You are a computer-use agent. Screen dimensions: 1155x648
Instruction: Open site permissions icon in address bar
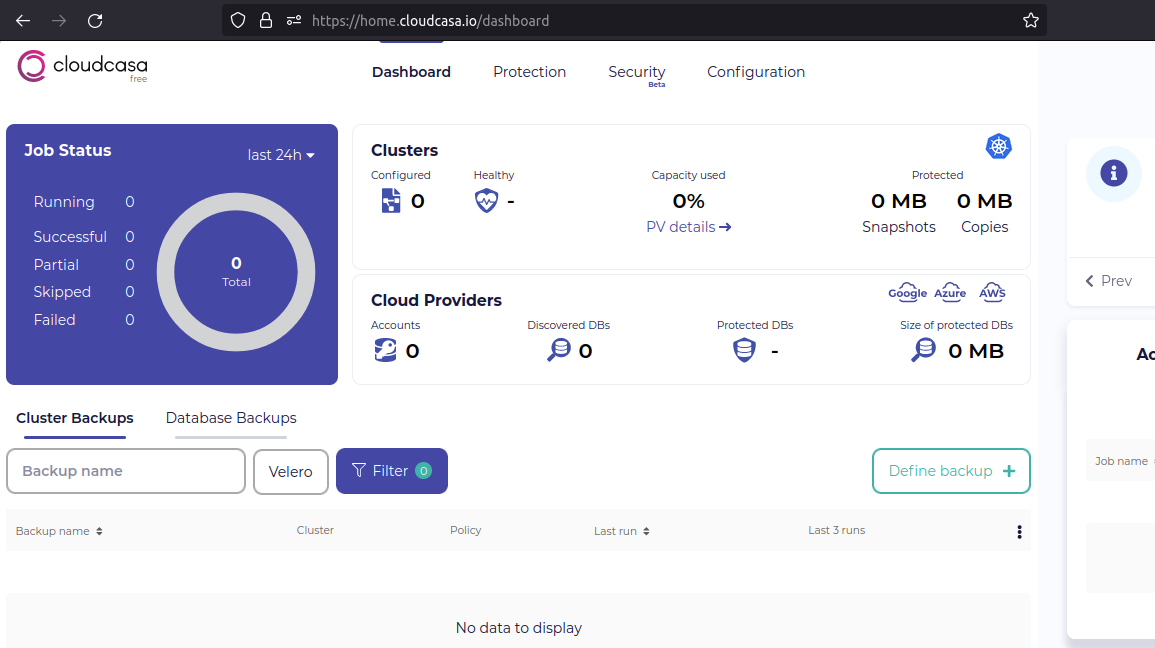click(x=294, y=21)
